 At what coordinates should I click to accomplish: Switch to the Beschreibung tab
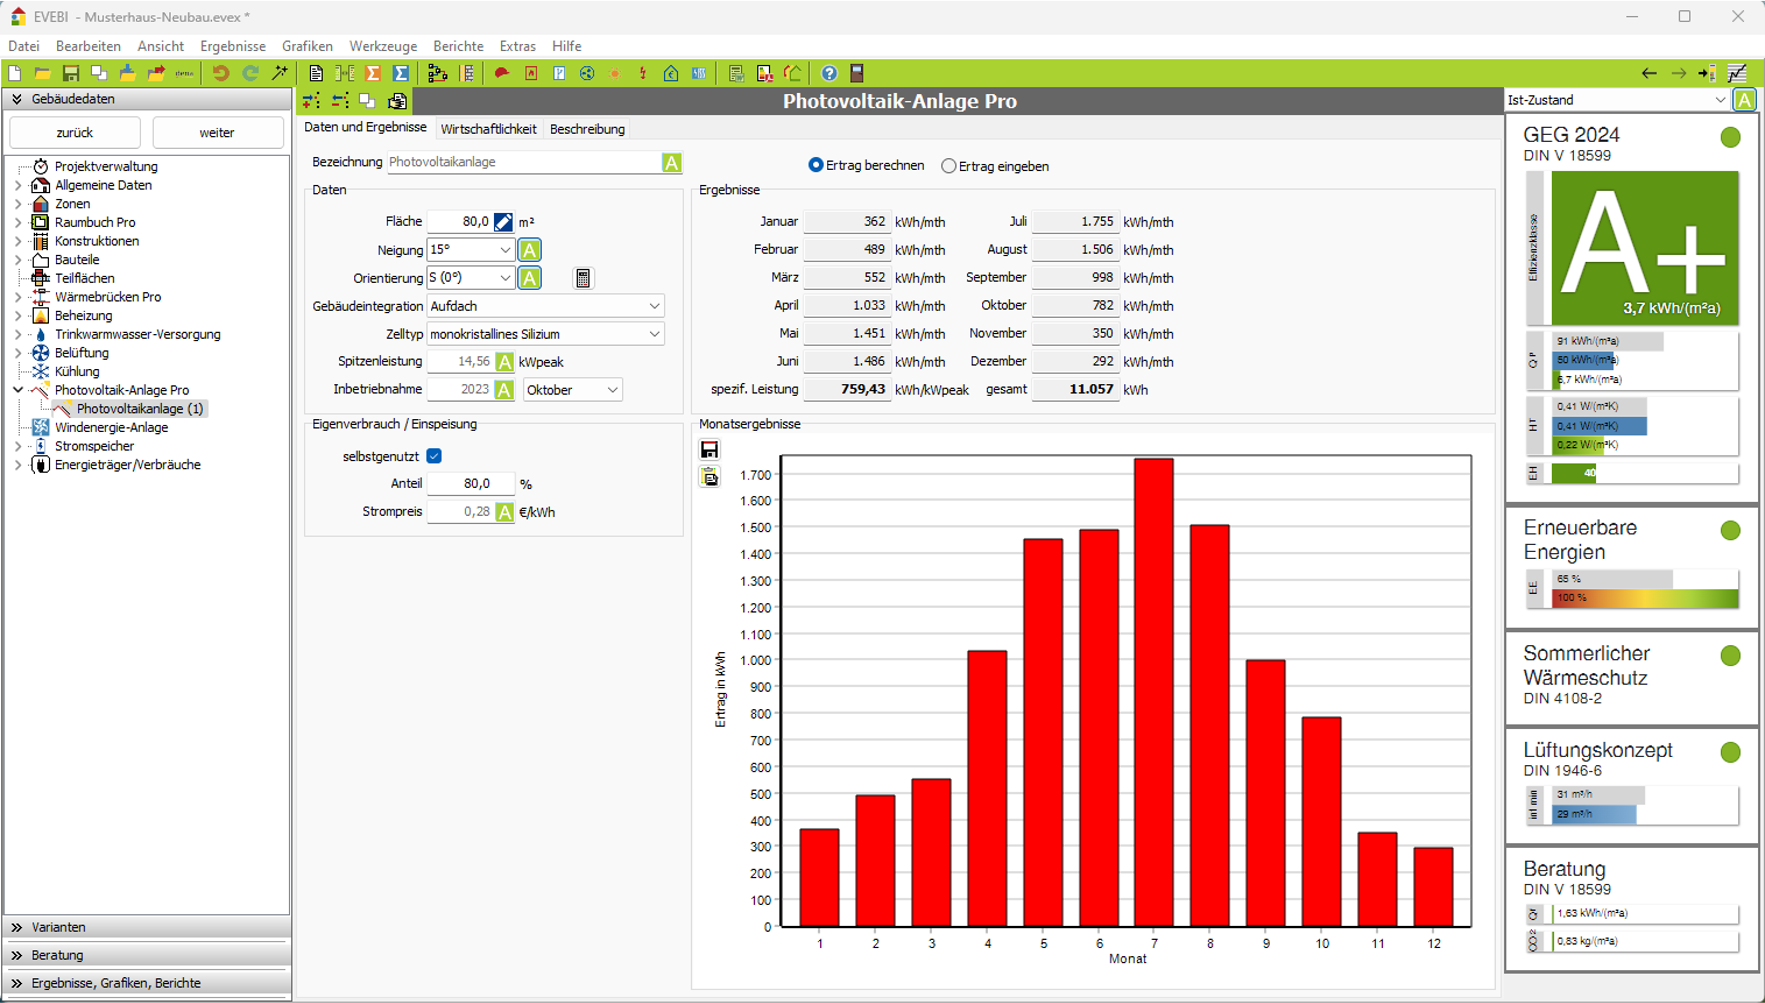(x=587, y=129)
